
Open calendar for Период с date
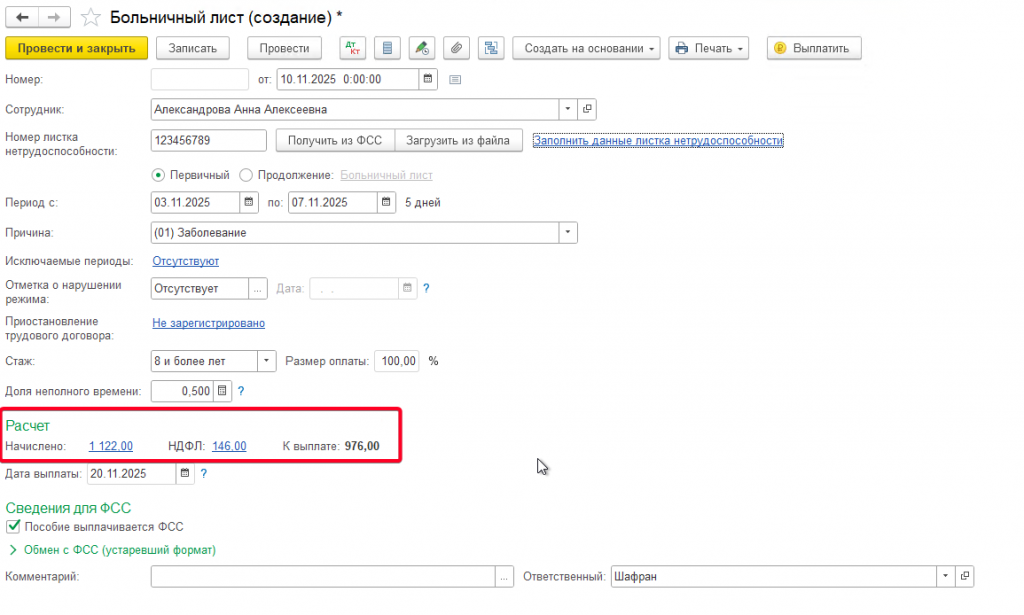[249, 202]
